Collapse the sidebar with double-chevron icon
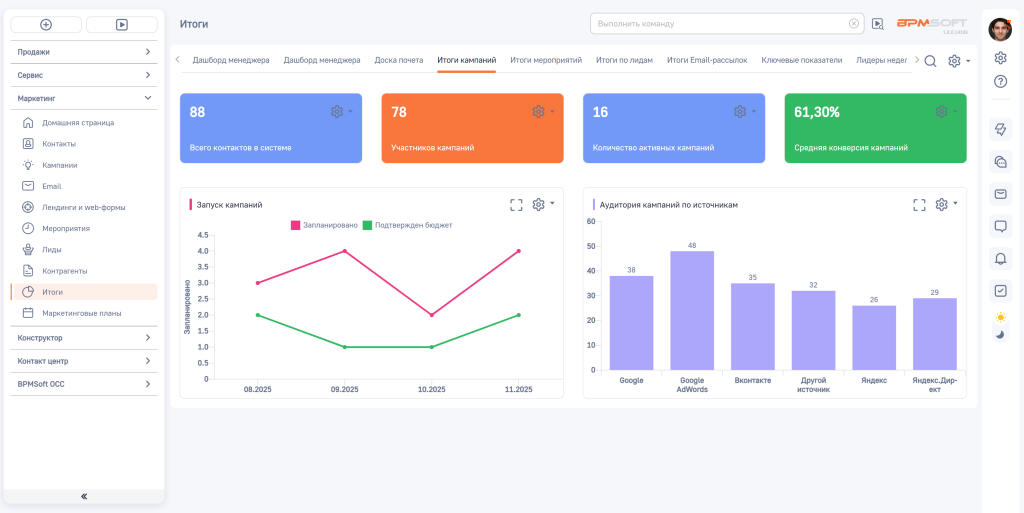Viewport: 1024px width, 513px height. click(84, 496)
